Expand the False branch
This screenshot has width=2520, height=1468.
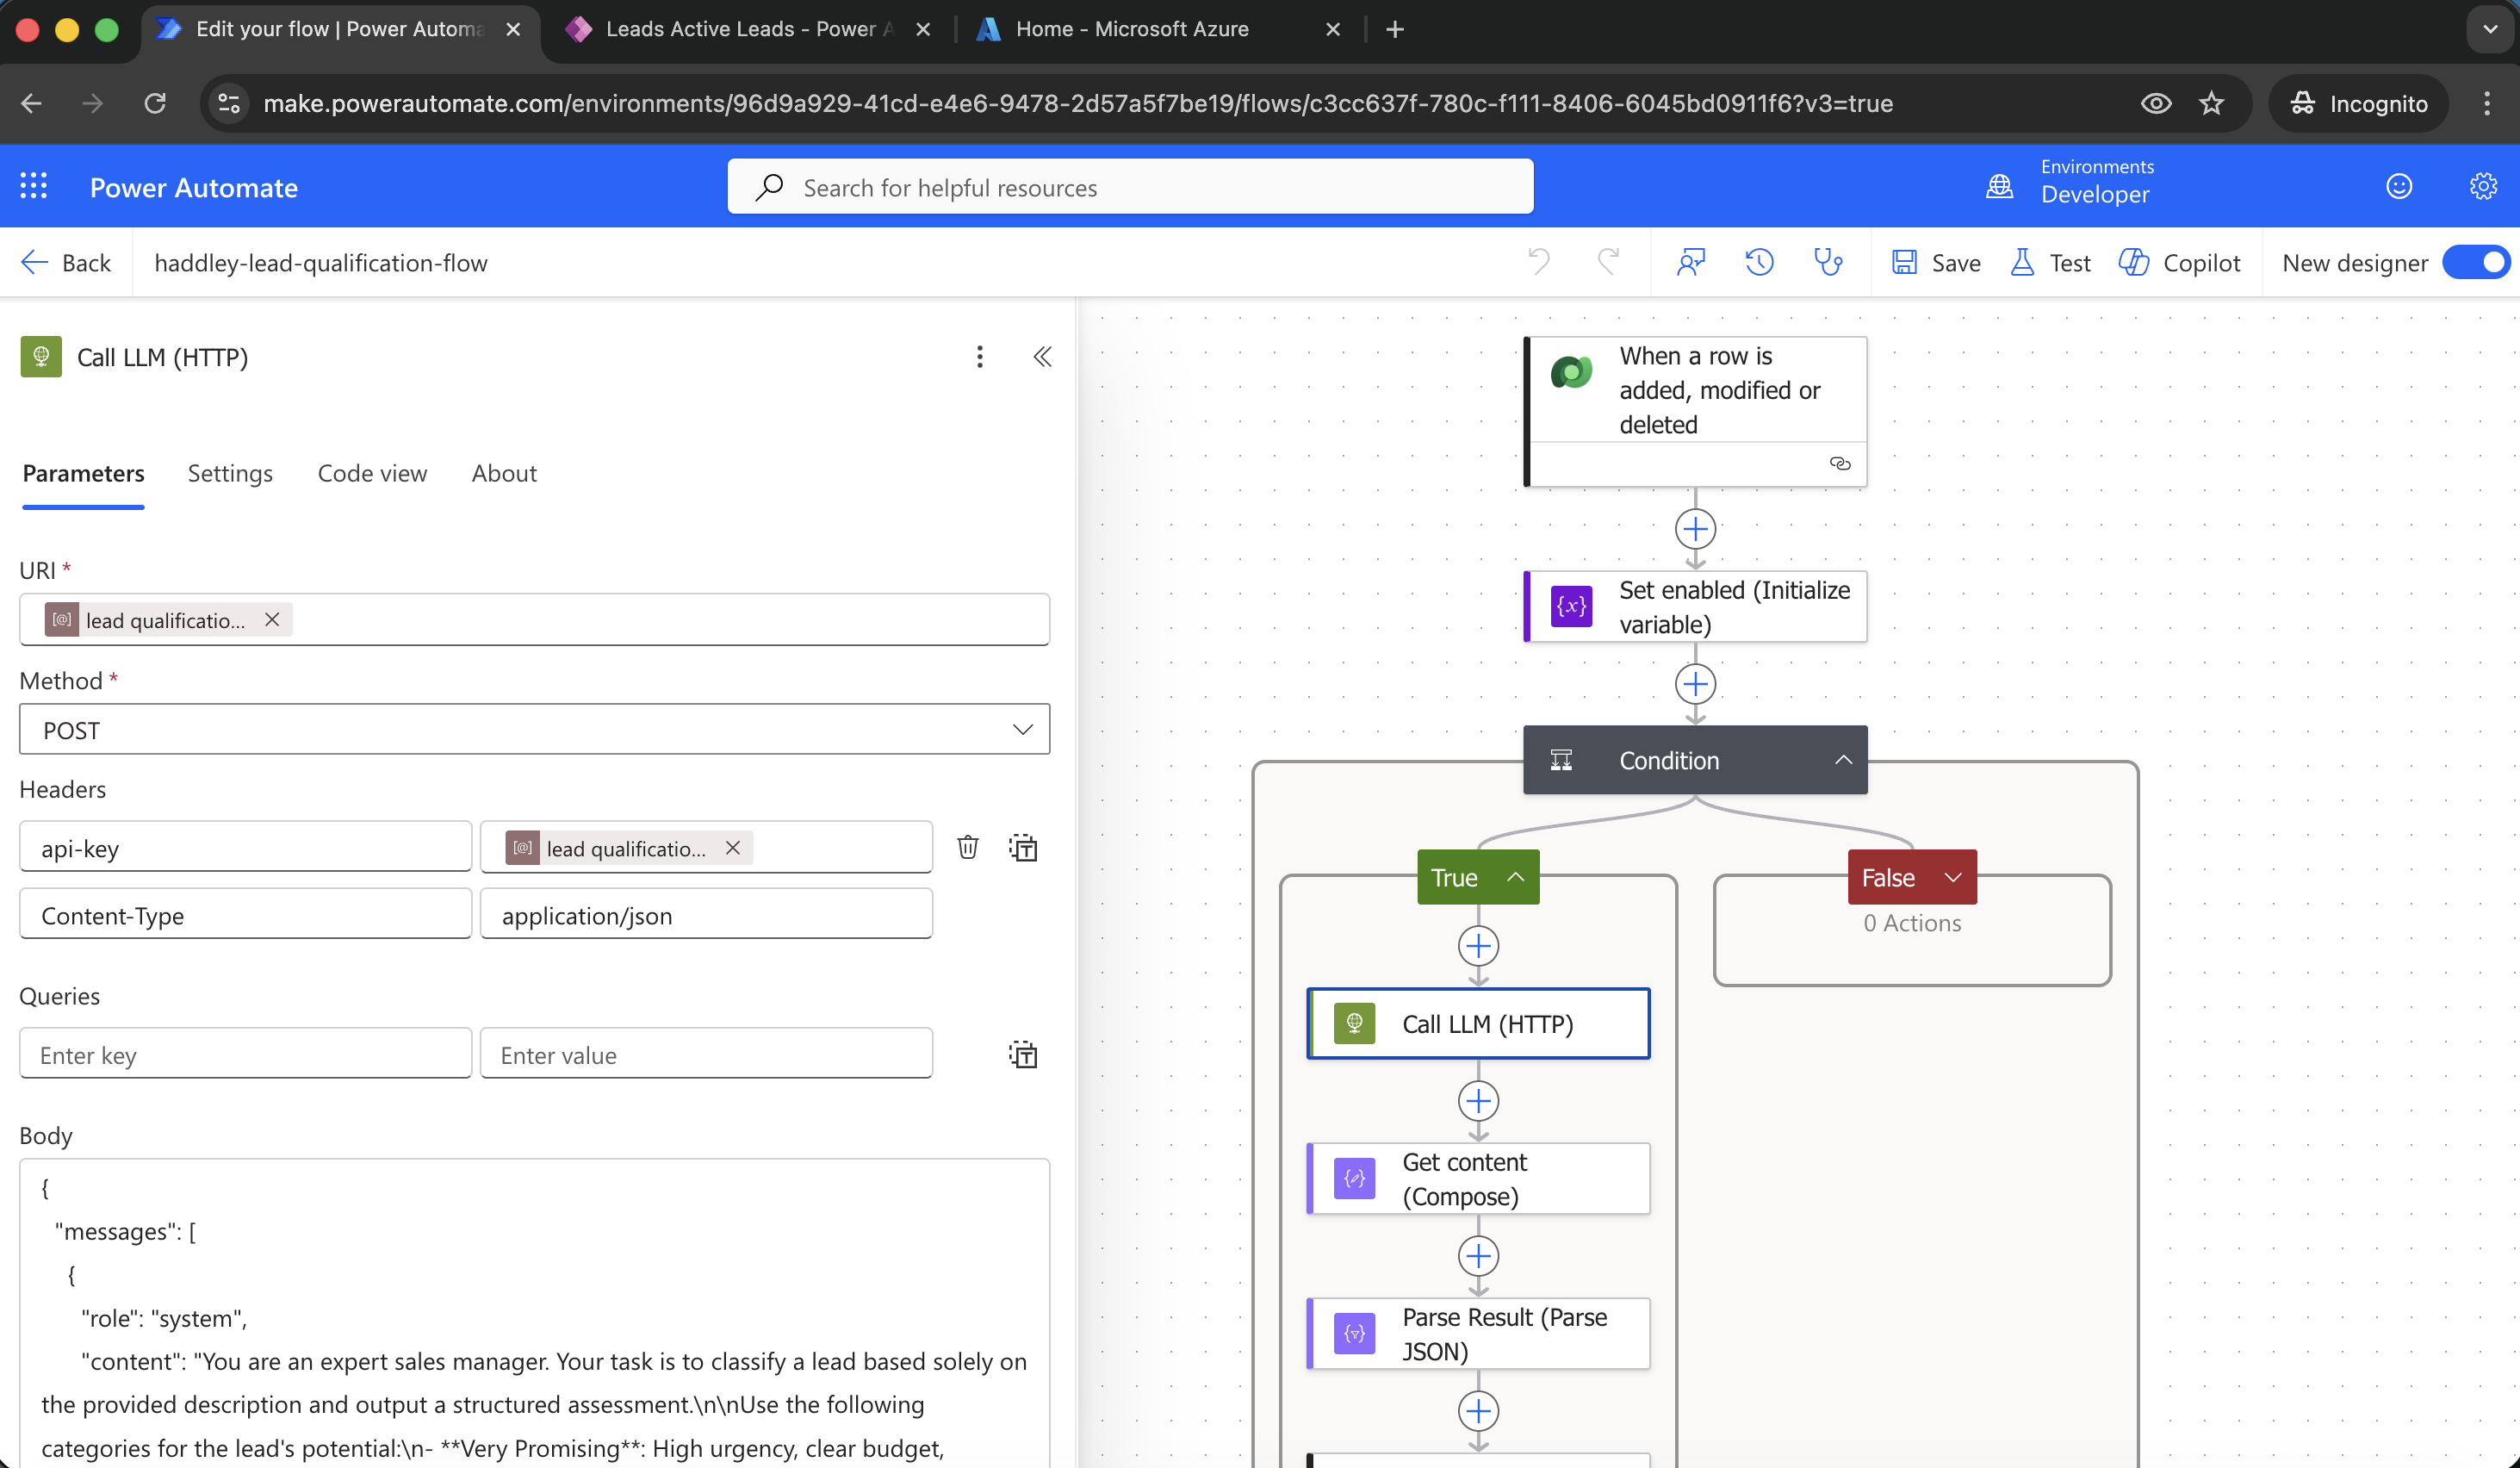tap(1953, 877)
